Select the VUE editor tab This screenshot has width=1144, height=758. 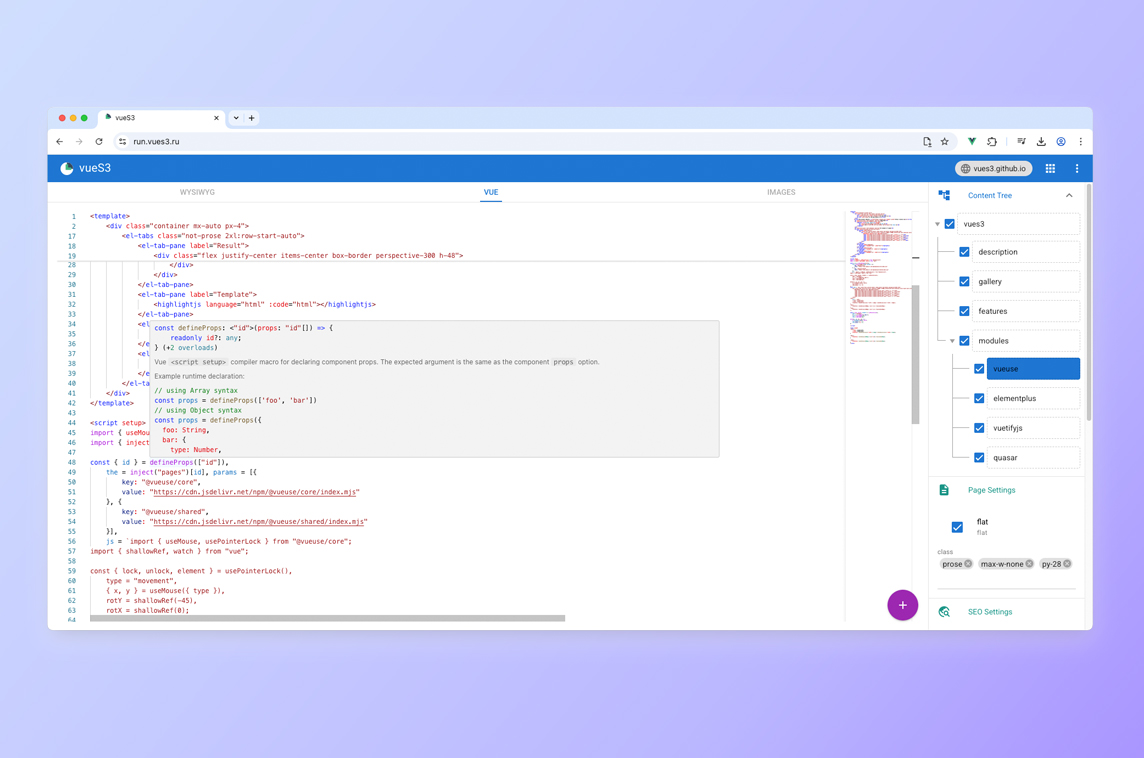pyautogui.click(x=491, y=193)
